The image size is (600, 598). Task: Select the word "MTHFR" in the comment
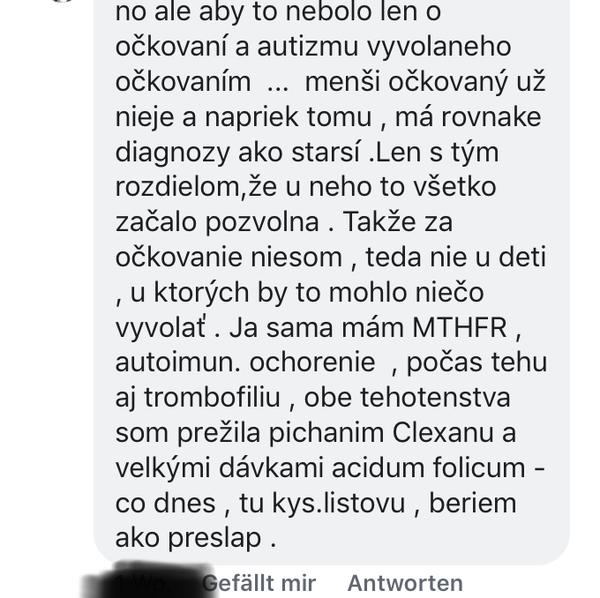(460, 328)
